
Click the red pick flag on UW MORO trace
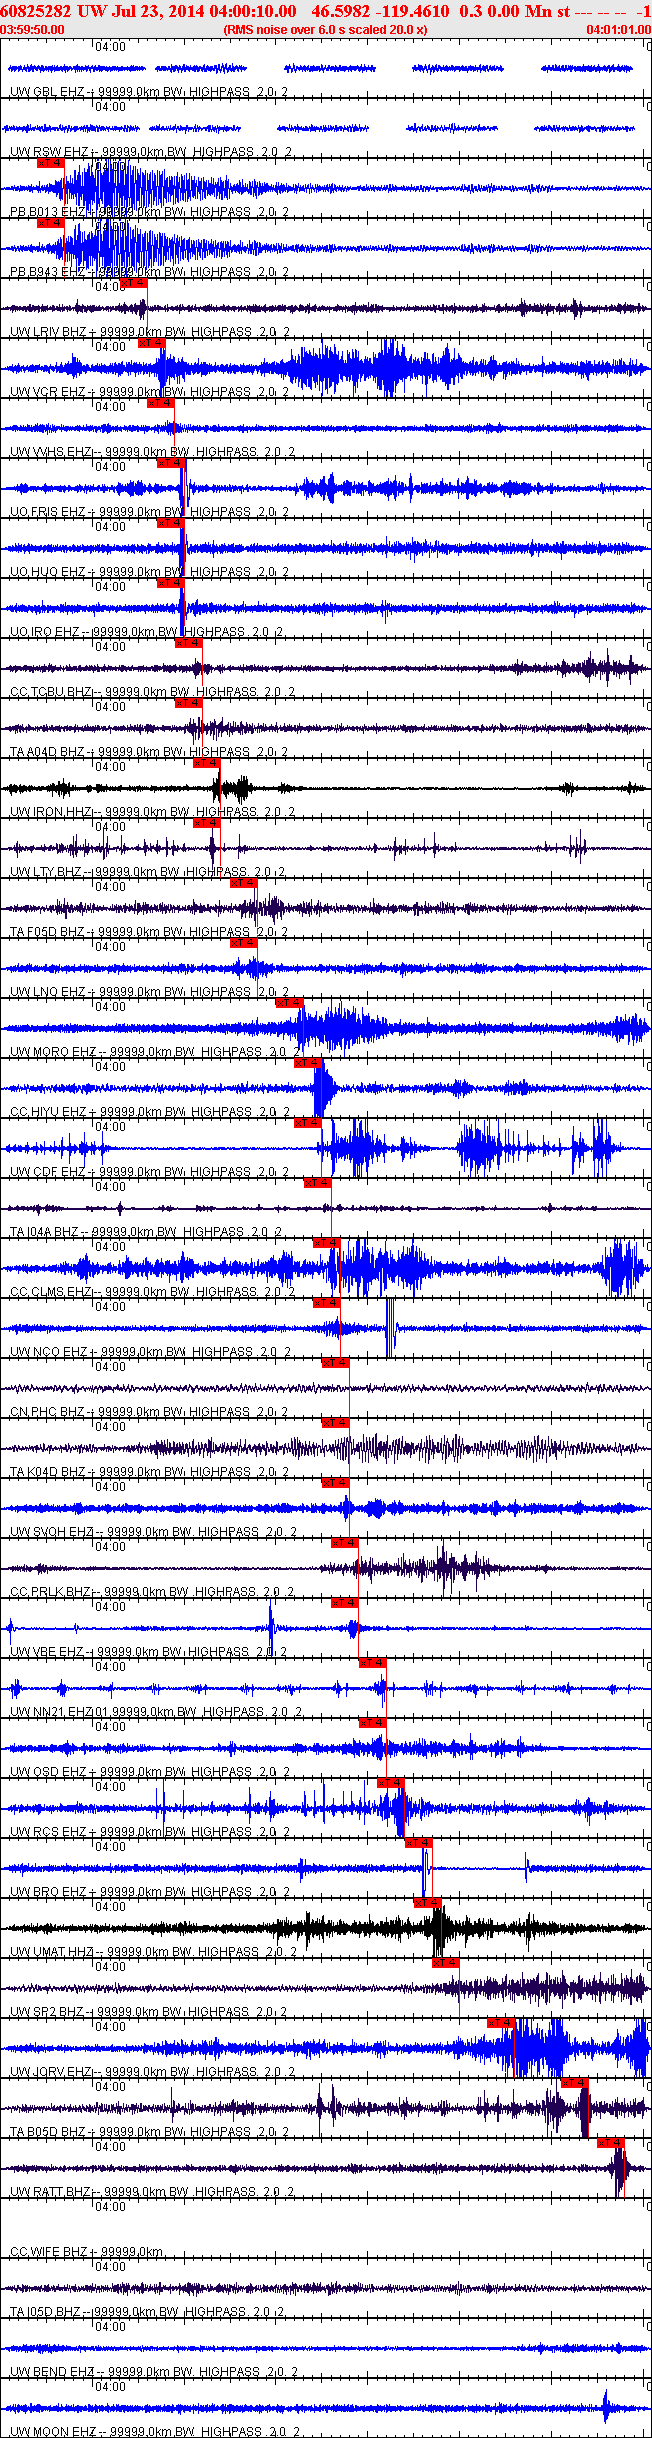coord(290,1003)
